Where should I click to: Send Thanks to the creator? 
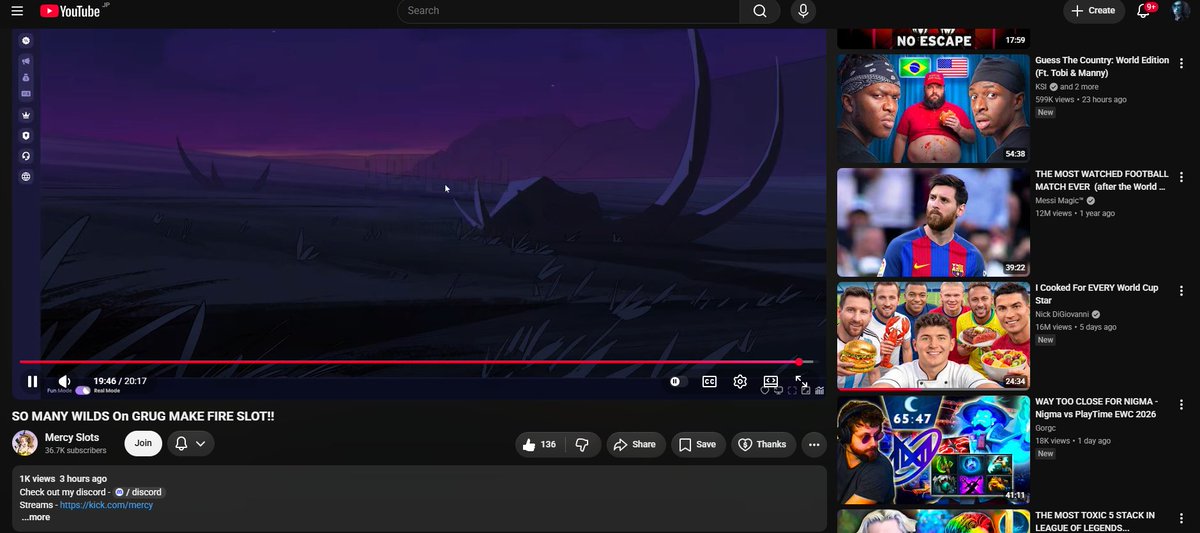(762, 444)
